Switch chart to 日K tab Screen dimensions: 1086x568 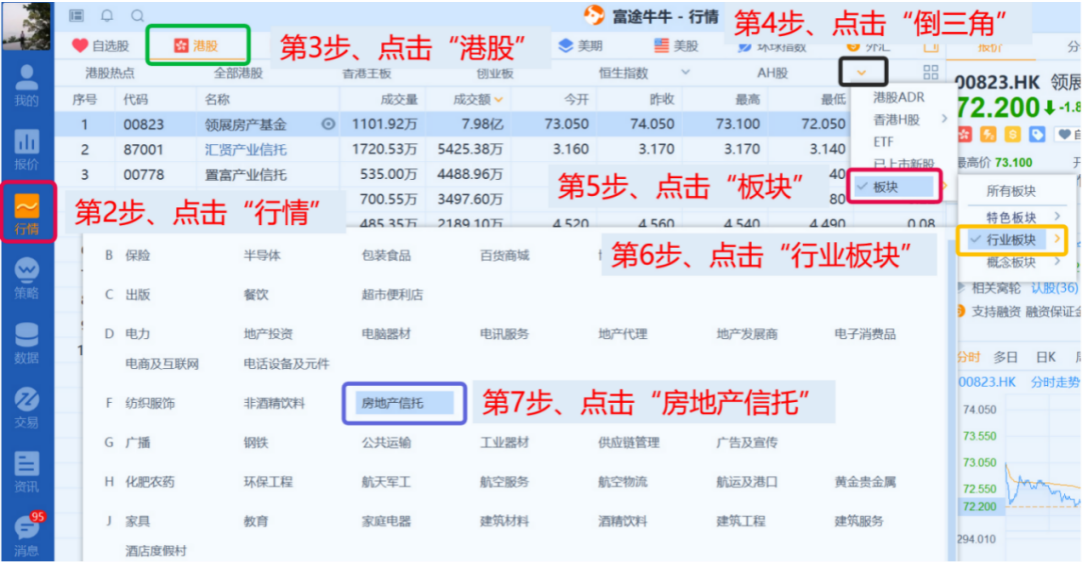1046,357
